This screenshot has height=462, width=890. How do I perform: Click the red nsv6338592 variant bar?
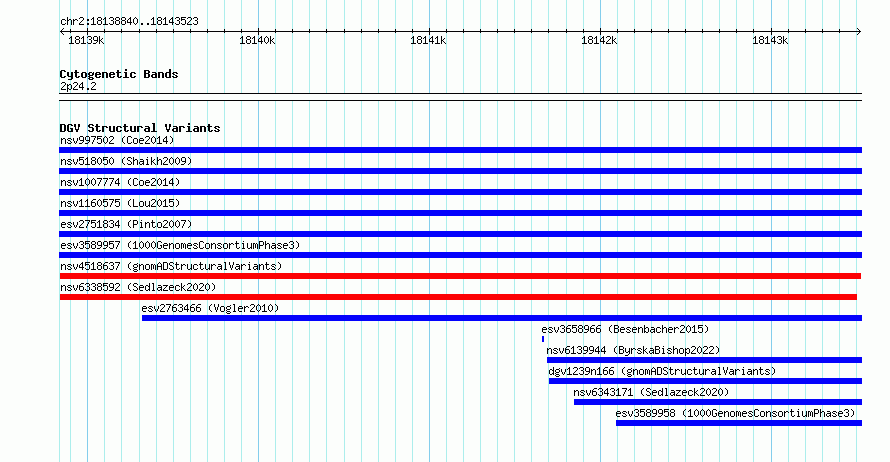point(458,297)
